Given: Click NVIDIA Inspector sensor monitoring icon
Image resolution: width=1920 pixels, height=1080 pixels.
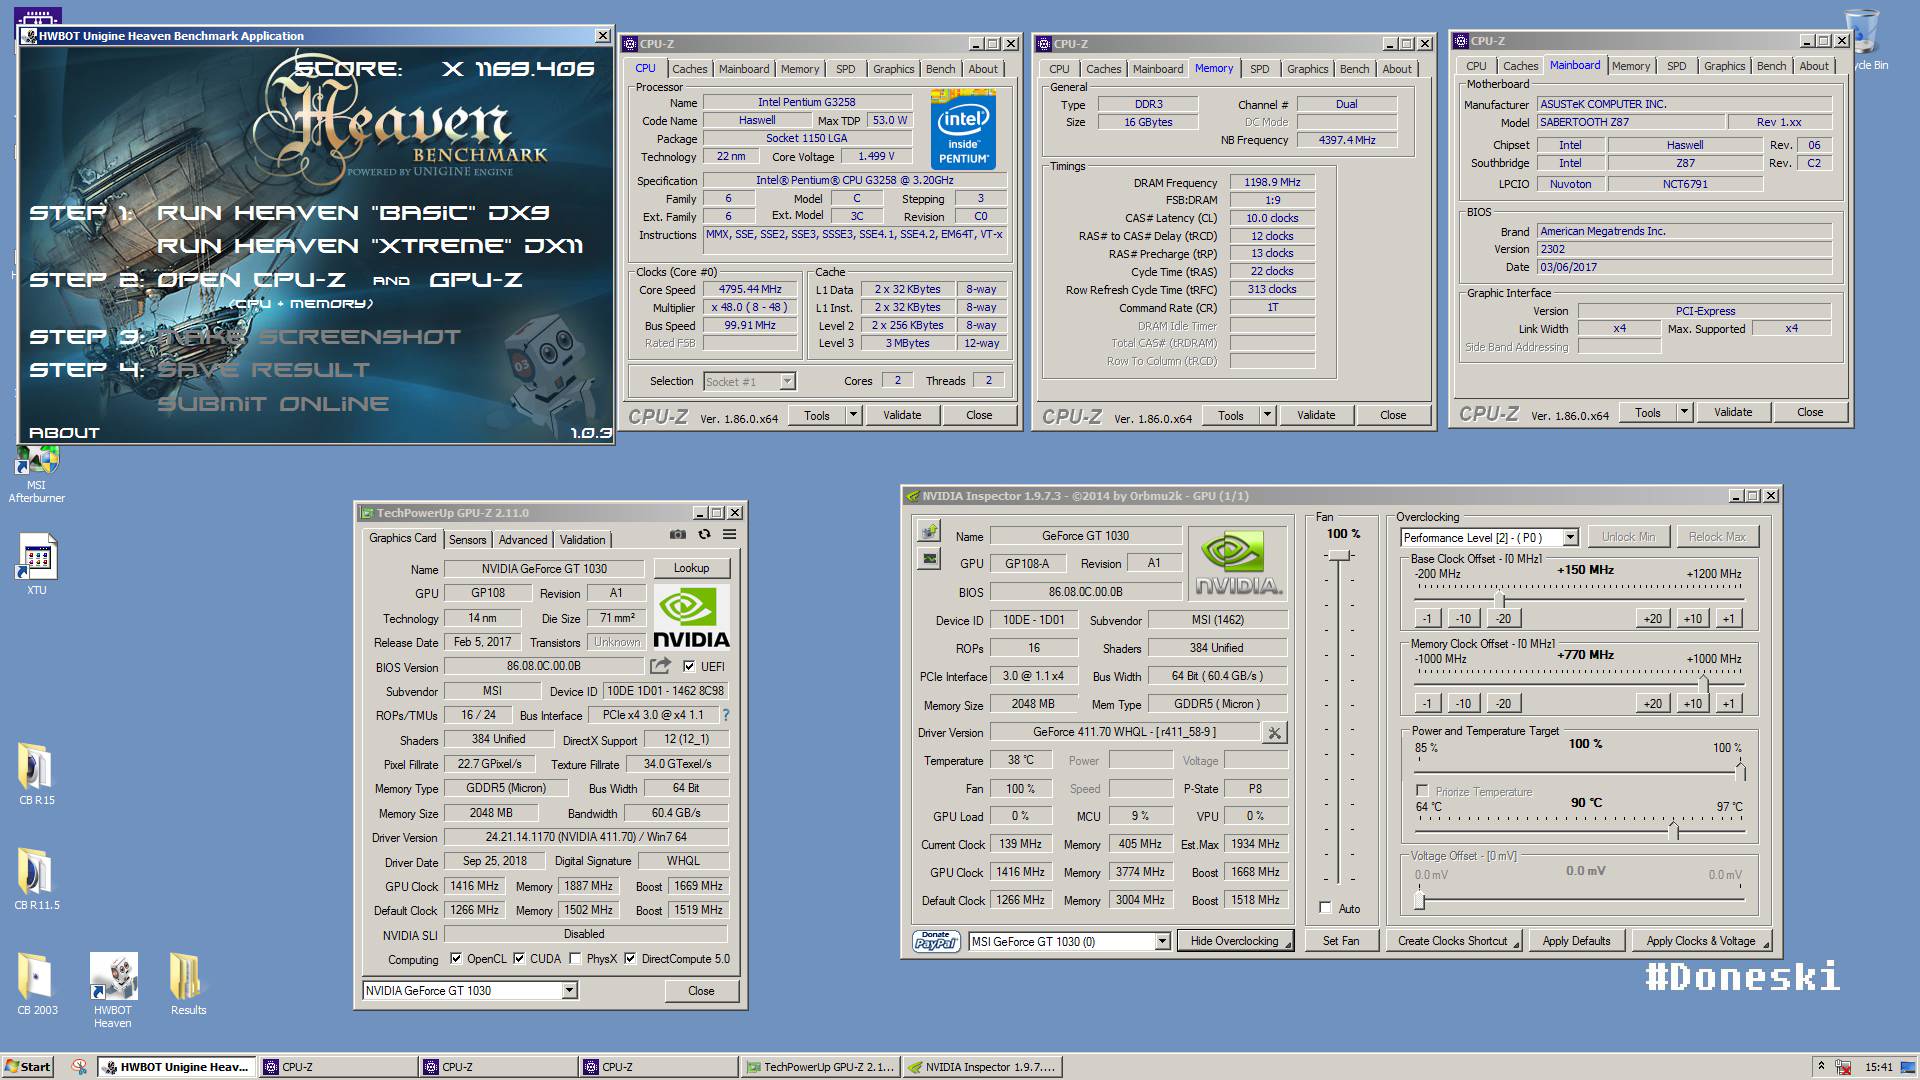Looking at the screenshot, I should click(x=929, y=559).
